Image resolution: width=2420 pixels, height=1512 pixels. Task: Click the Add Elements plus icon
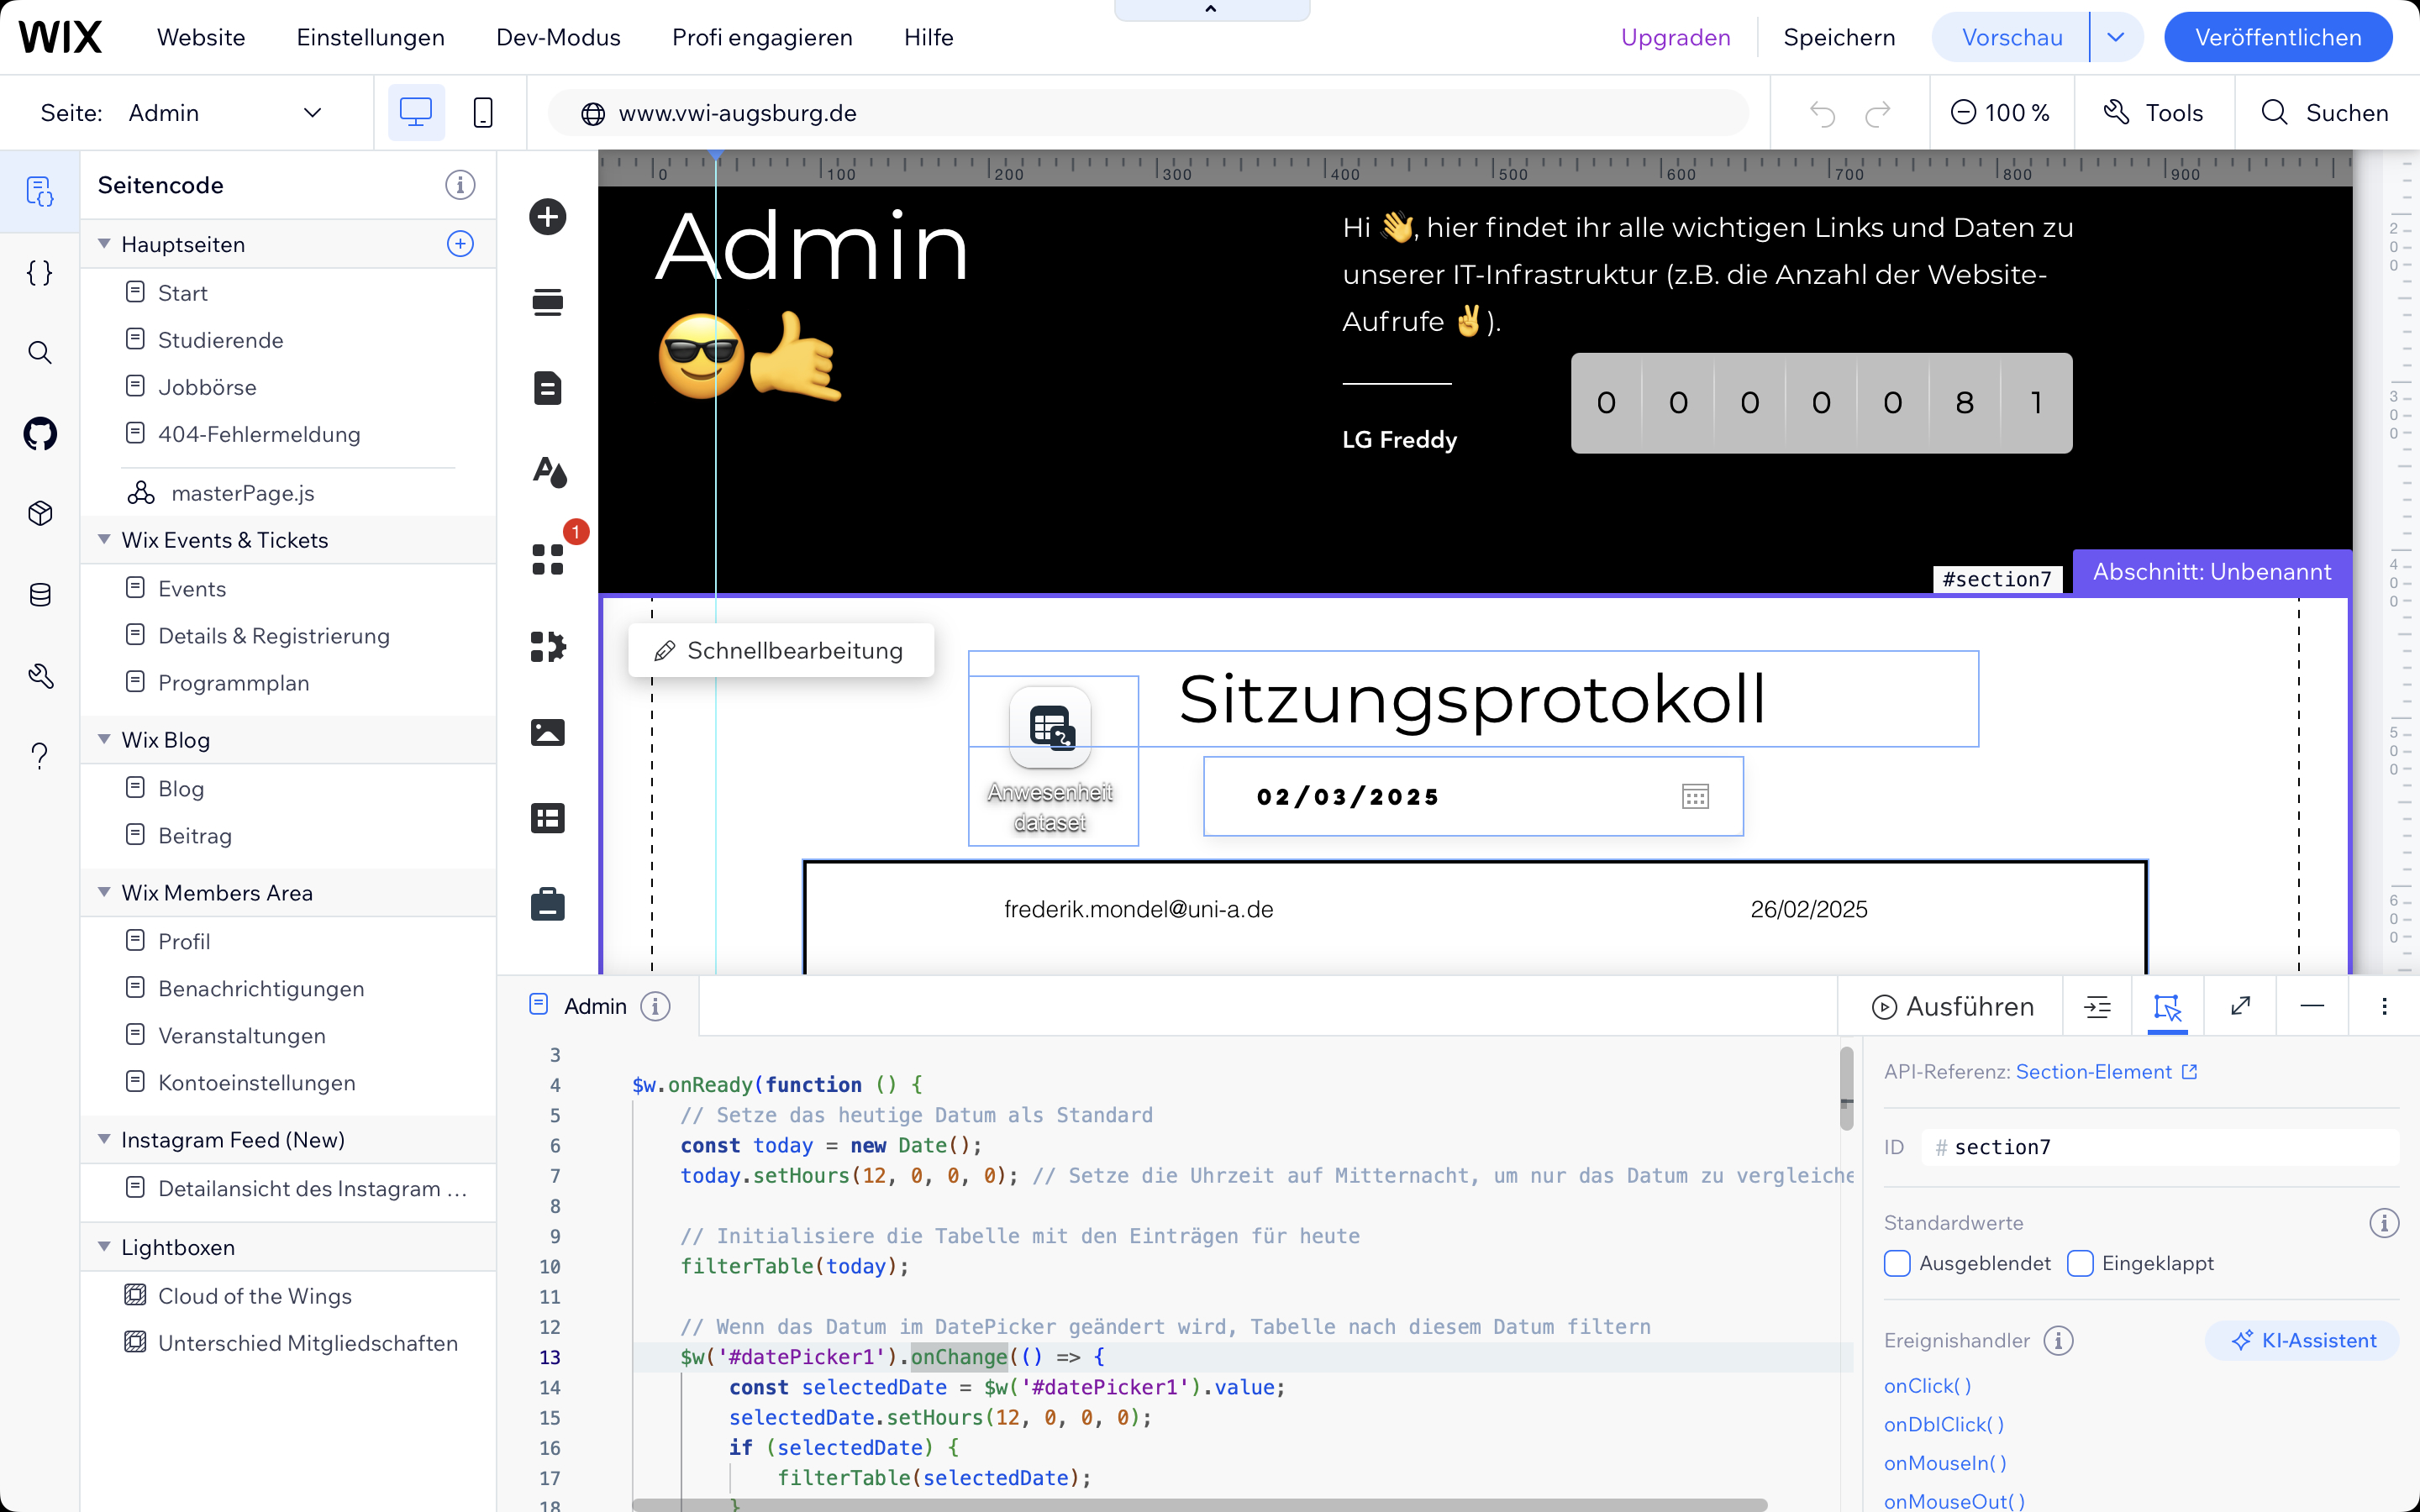click(547, 217)
